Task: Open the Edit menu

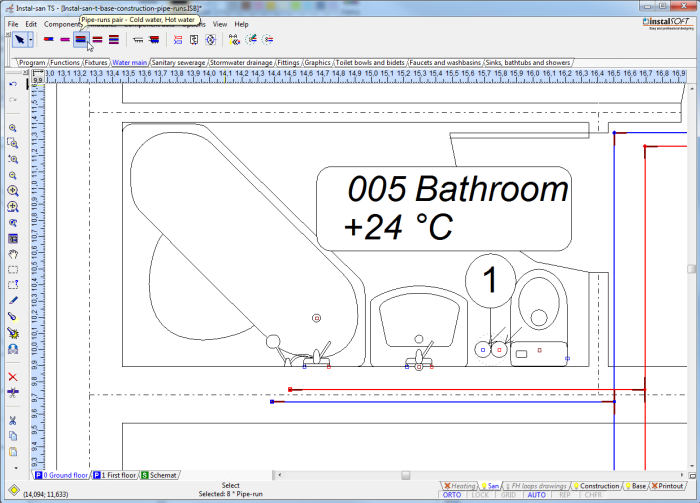Action: point(31,24)
